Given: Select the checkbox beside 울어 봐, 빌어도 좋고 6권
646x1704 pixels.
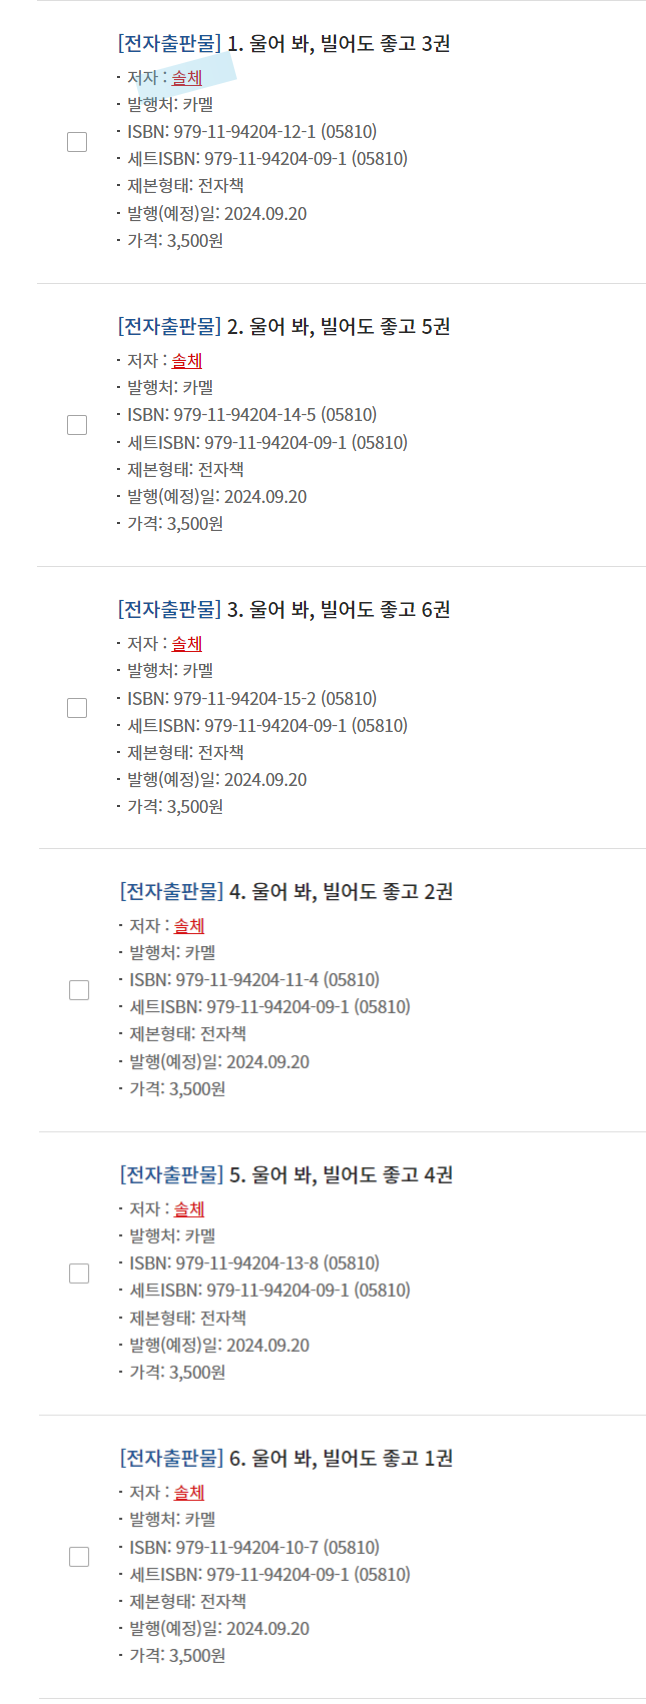Looking at the screenshot, I should [x=77, y=708].
